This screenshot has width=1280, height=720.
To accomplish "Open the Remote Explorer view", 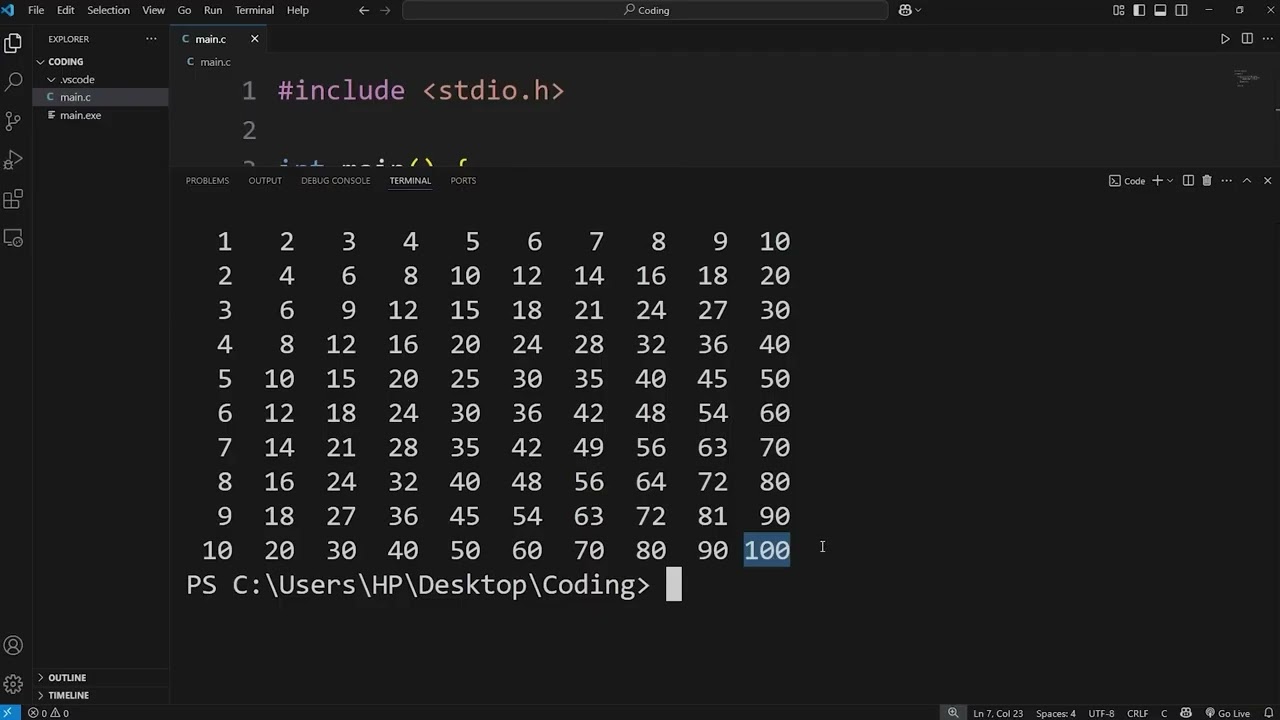I will [13, 238].
